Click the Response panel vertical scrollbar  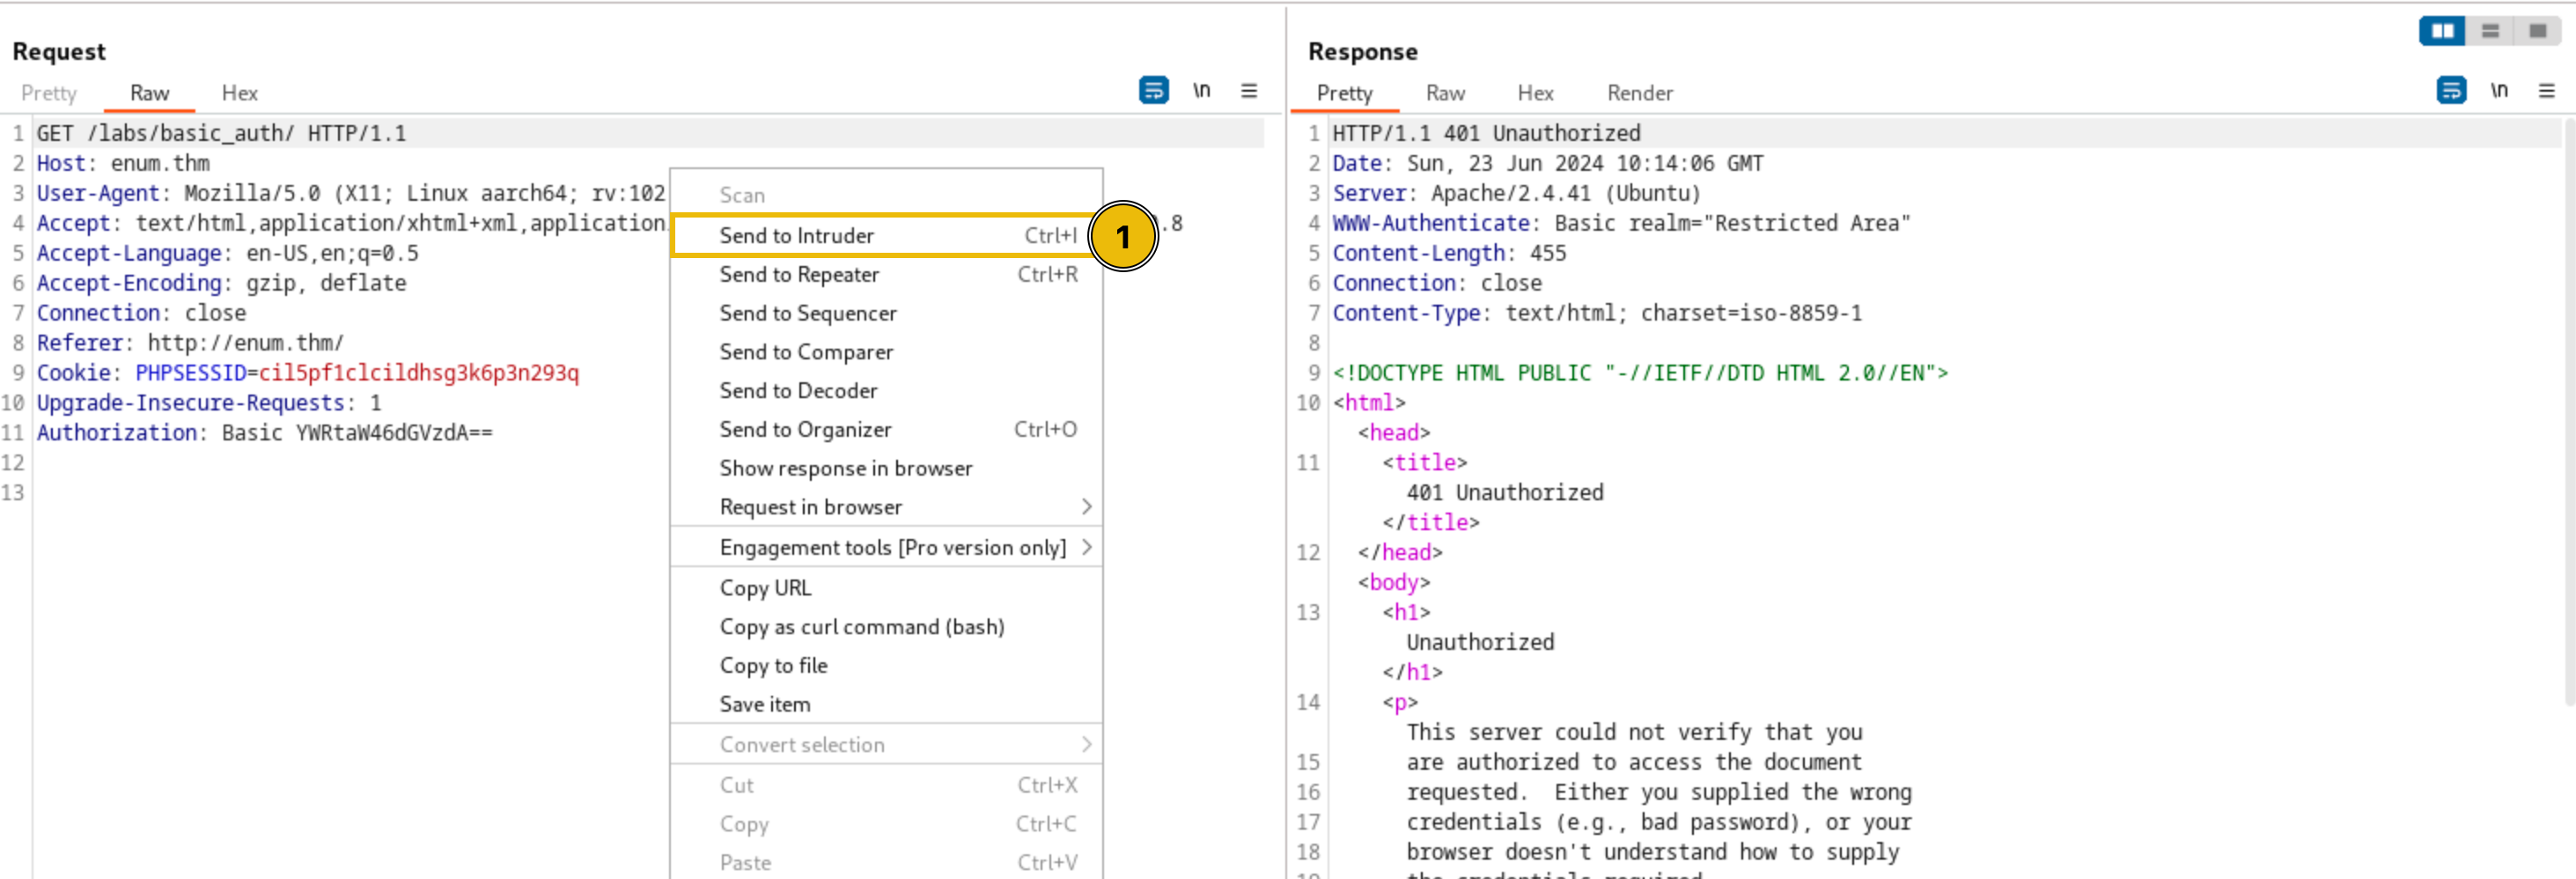[x=2569, y=410]
